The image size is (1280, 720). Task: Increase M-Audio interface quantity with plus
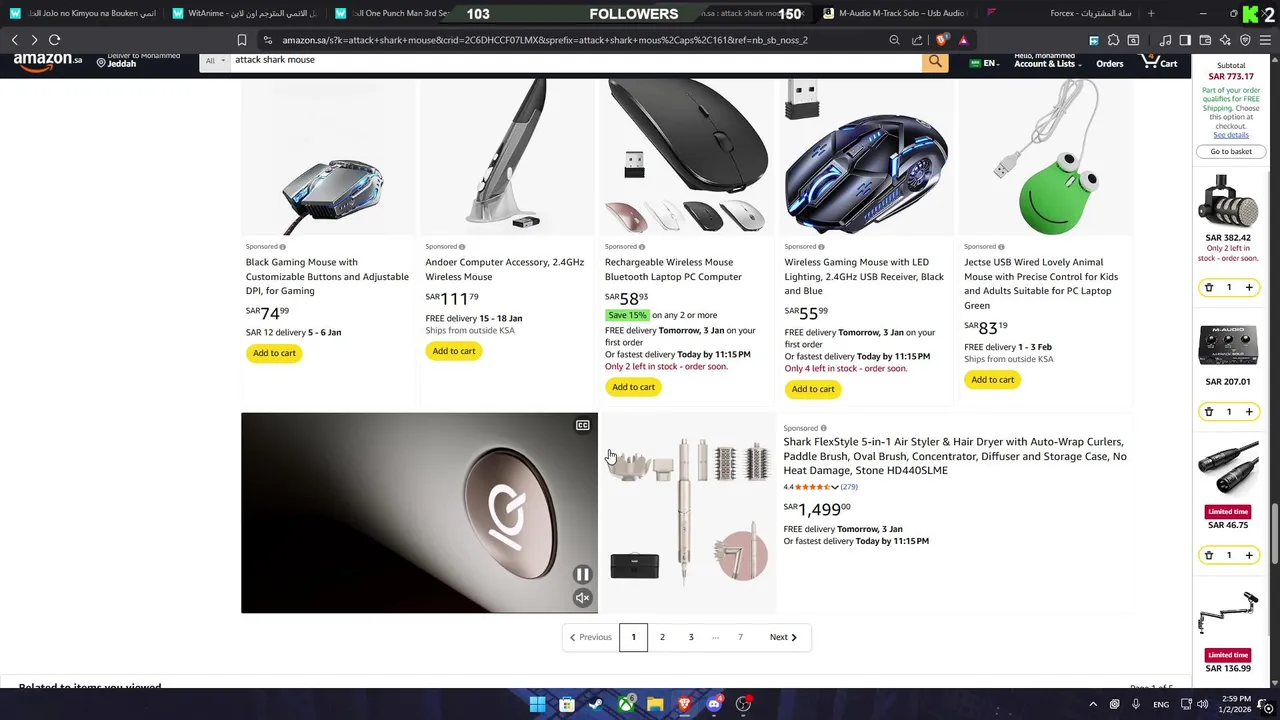1249,412
